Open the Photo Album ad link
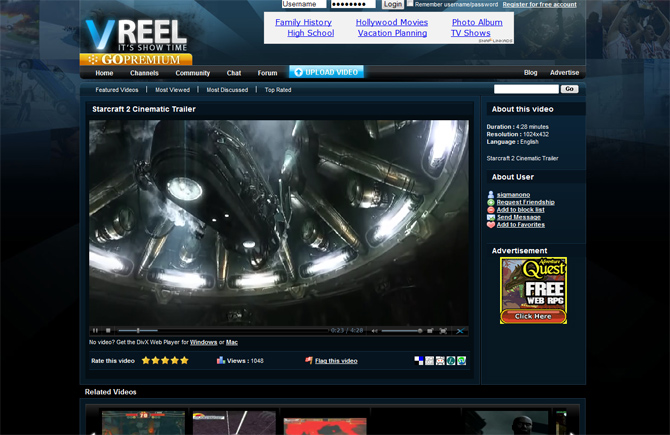The image size is (670, 435). coord(477,22)
